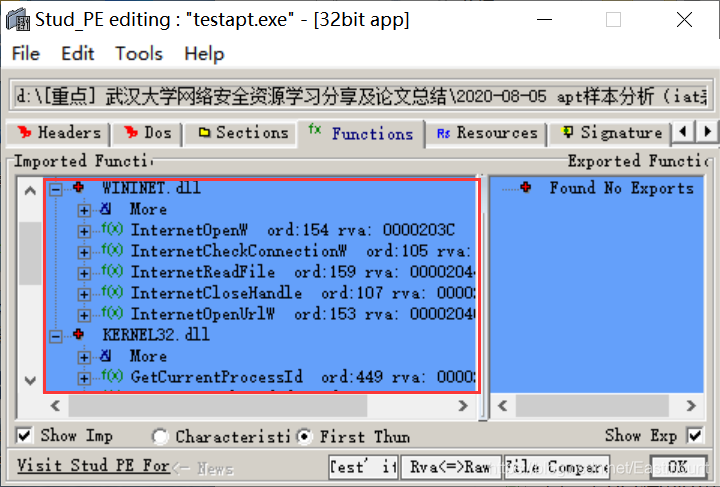720x487 pixels.
Task: Expand the More node under WININET.dll
Action: pyautogui.click(x=84, y=210)
